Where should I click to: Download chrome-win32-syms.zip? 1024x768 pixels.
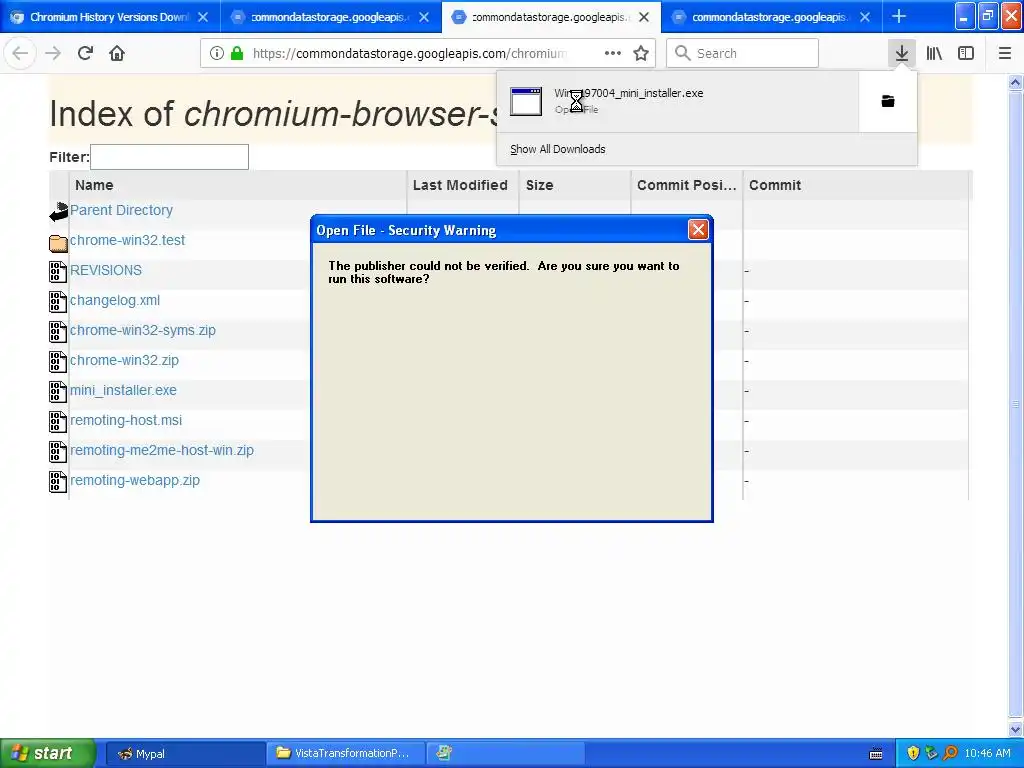point(142,330)
